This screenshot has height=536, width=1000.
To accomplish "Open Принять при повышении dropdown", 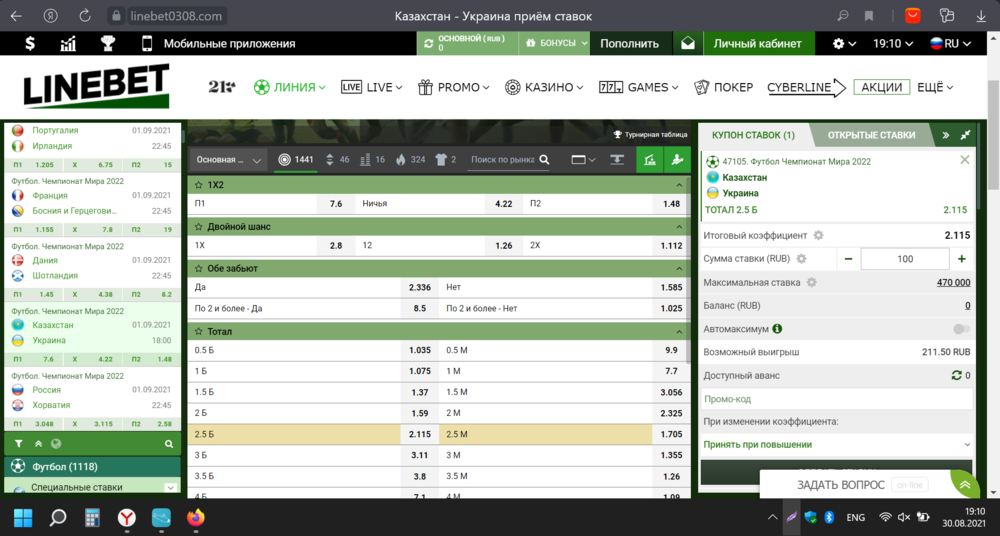I will click(x=837, y=445).
